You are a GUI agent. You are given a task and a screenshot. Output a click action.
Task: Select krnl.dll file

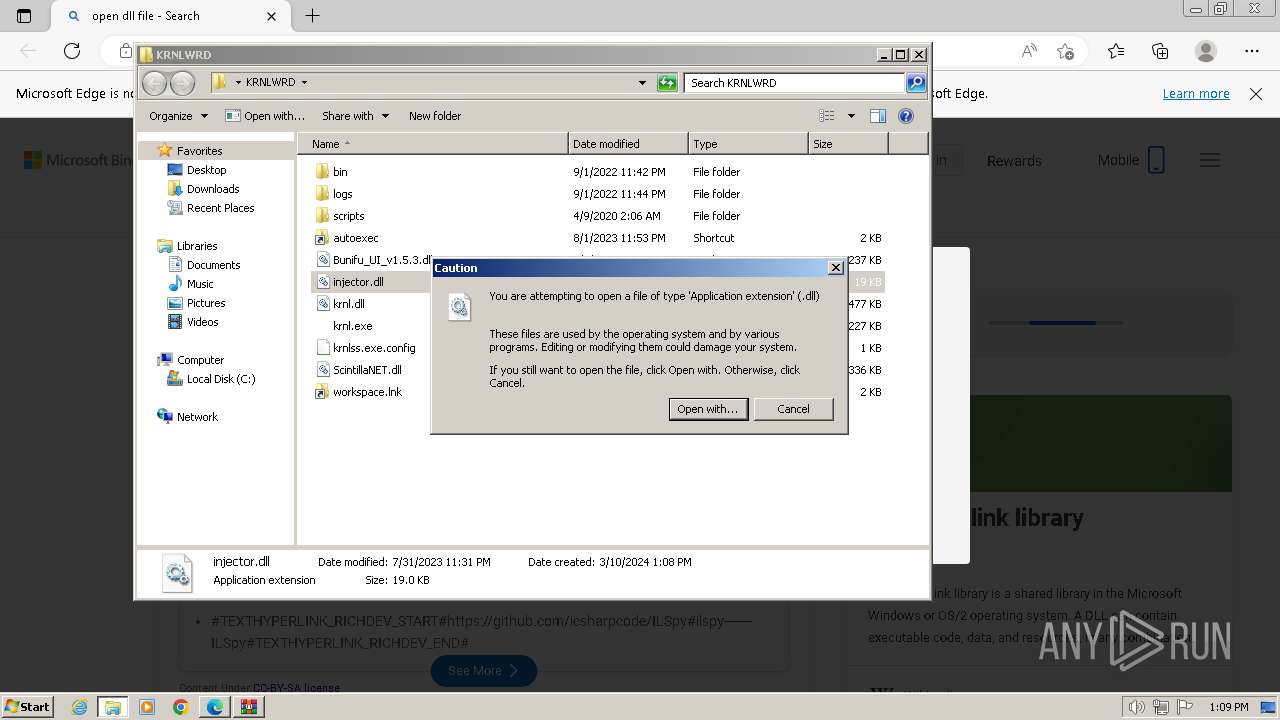click(x=348, y=304)
